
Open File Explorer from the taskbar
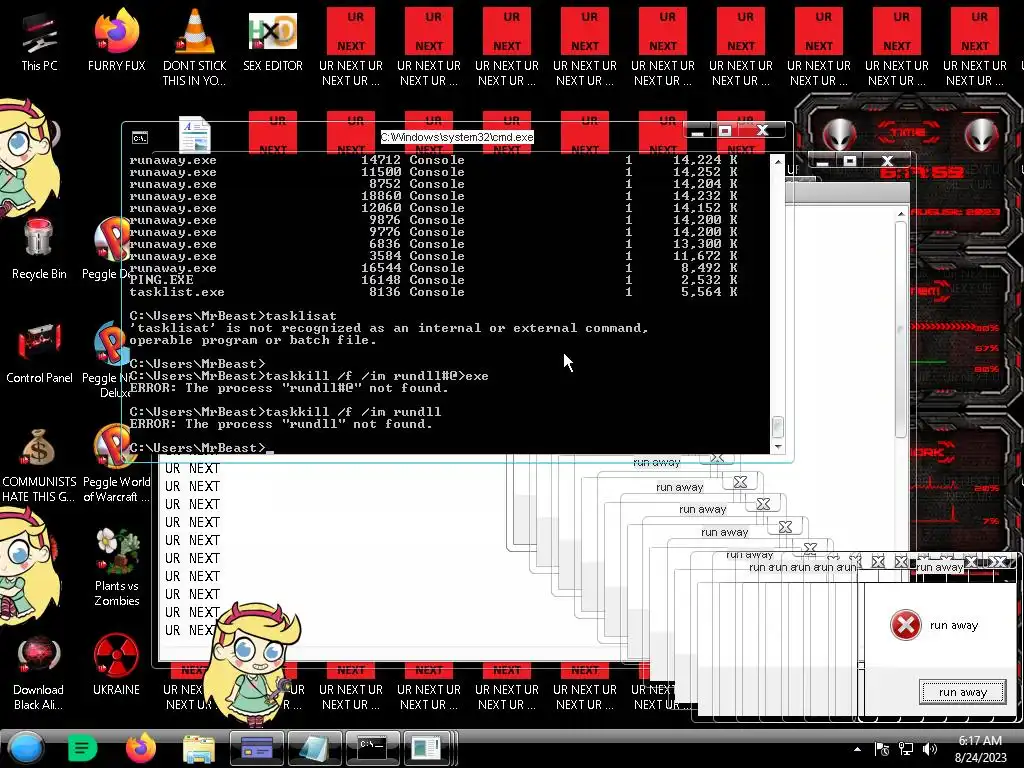point(199,749)
